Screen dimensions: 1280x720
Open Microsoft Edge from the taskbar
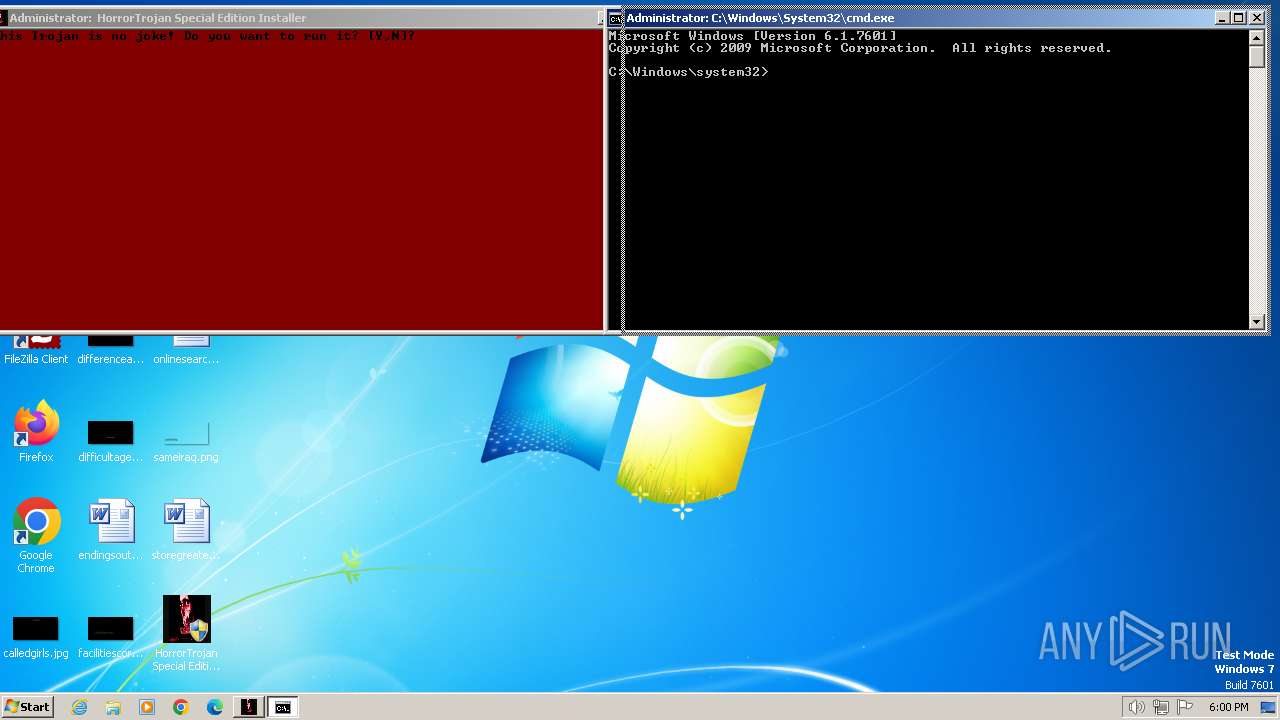tap(215, 707)
